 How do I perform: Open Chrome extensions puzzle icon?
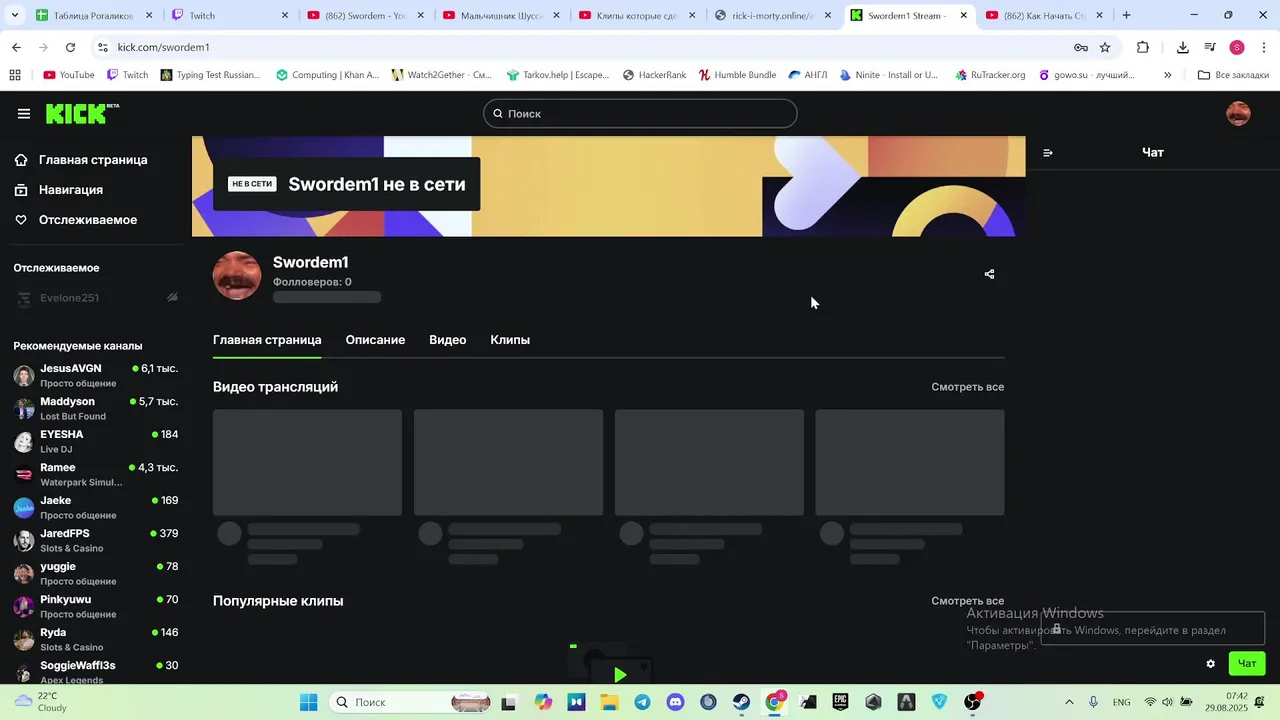tap(1143, 47)
